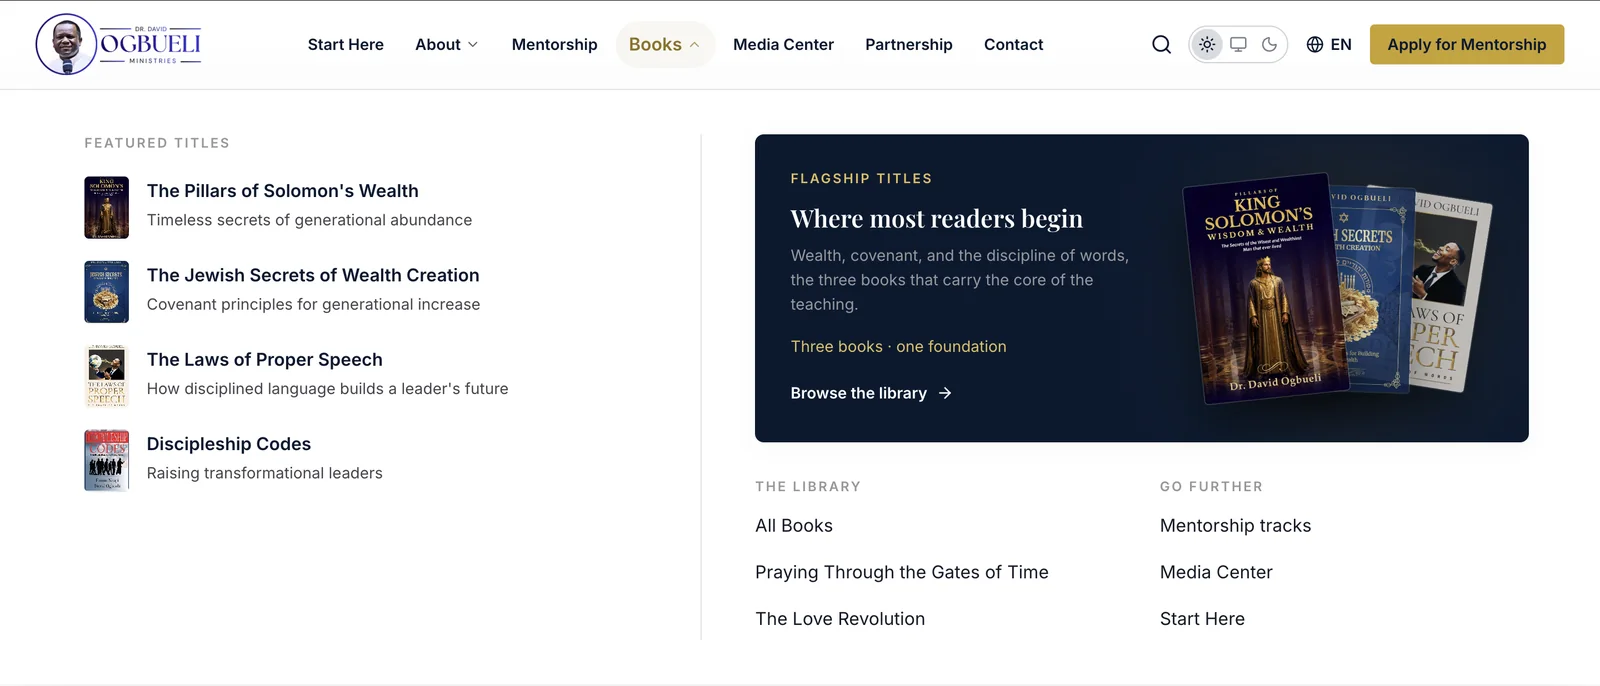Click 'Timeless secrets of generational abundance' description

tap(309, 220)
